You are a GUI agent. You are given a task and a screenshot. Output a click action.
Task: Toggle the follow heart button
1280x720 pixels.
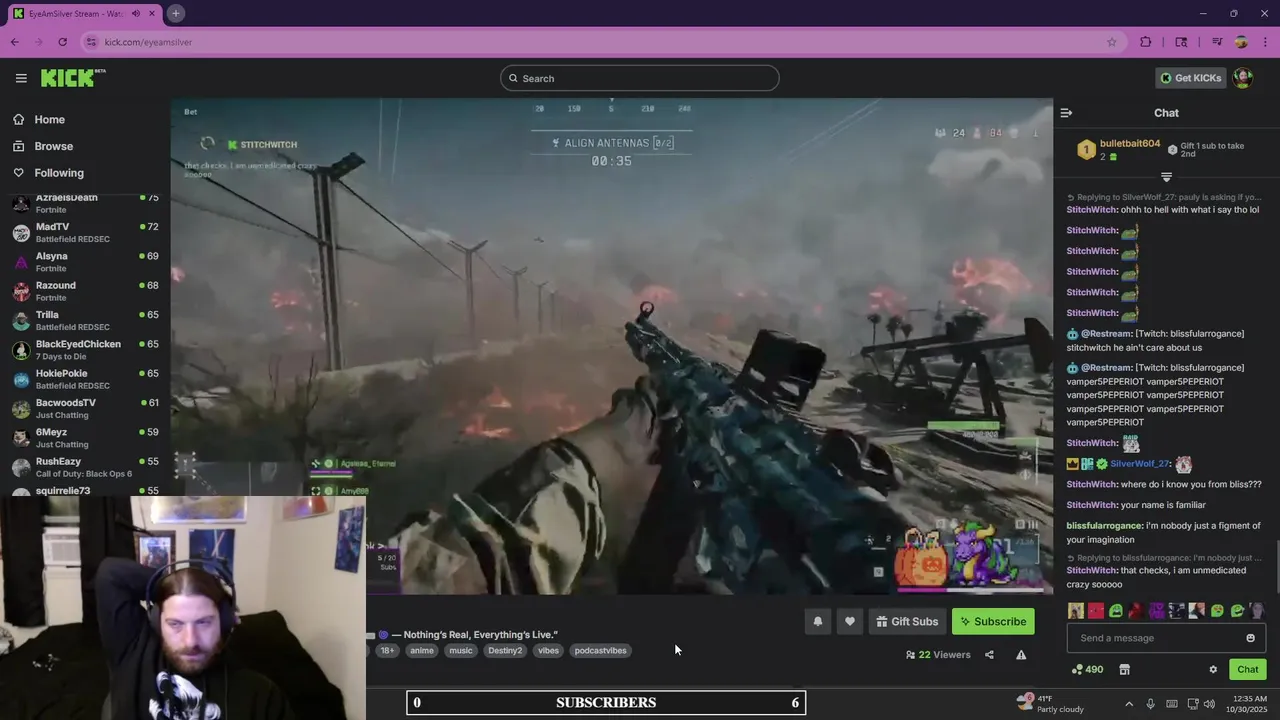(x=849, y=621)
